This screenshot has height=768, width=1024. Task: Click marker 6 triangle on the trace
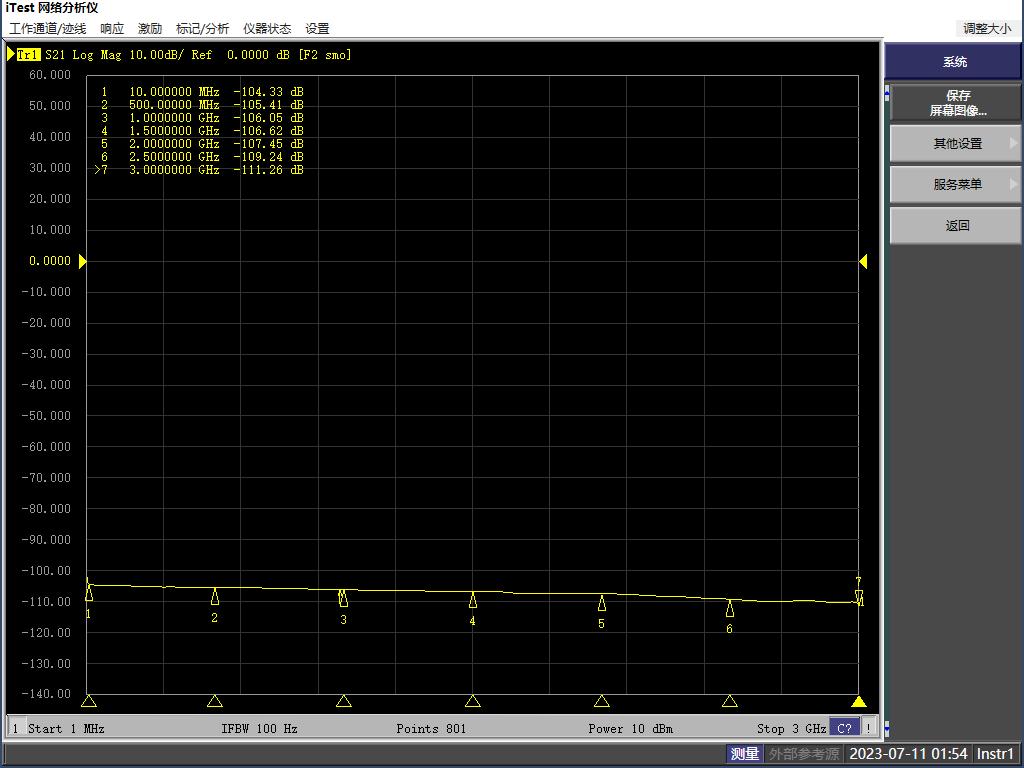click(730, 609)
